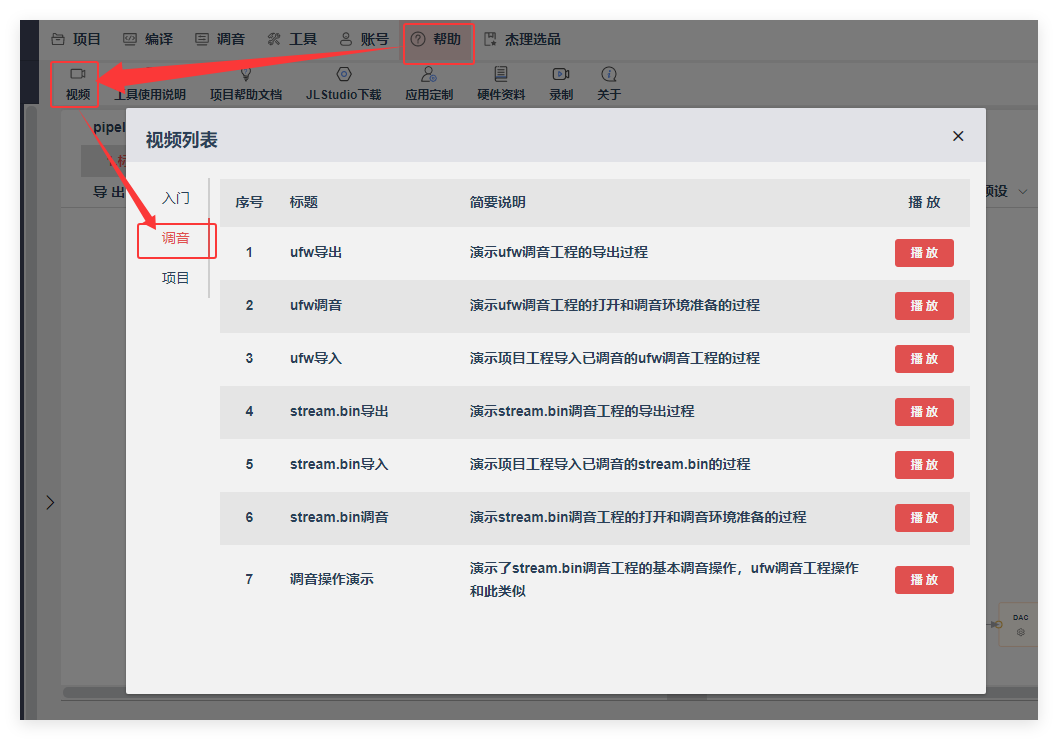Select the 调音 video category tab
1058x740 pixels.
point(175,238)
